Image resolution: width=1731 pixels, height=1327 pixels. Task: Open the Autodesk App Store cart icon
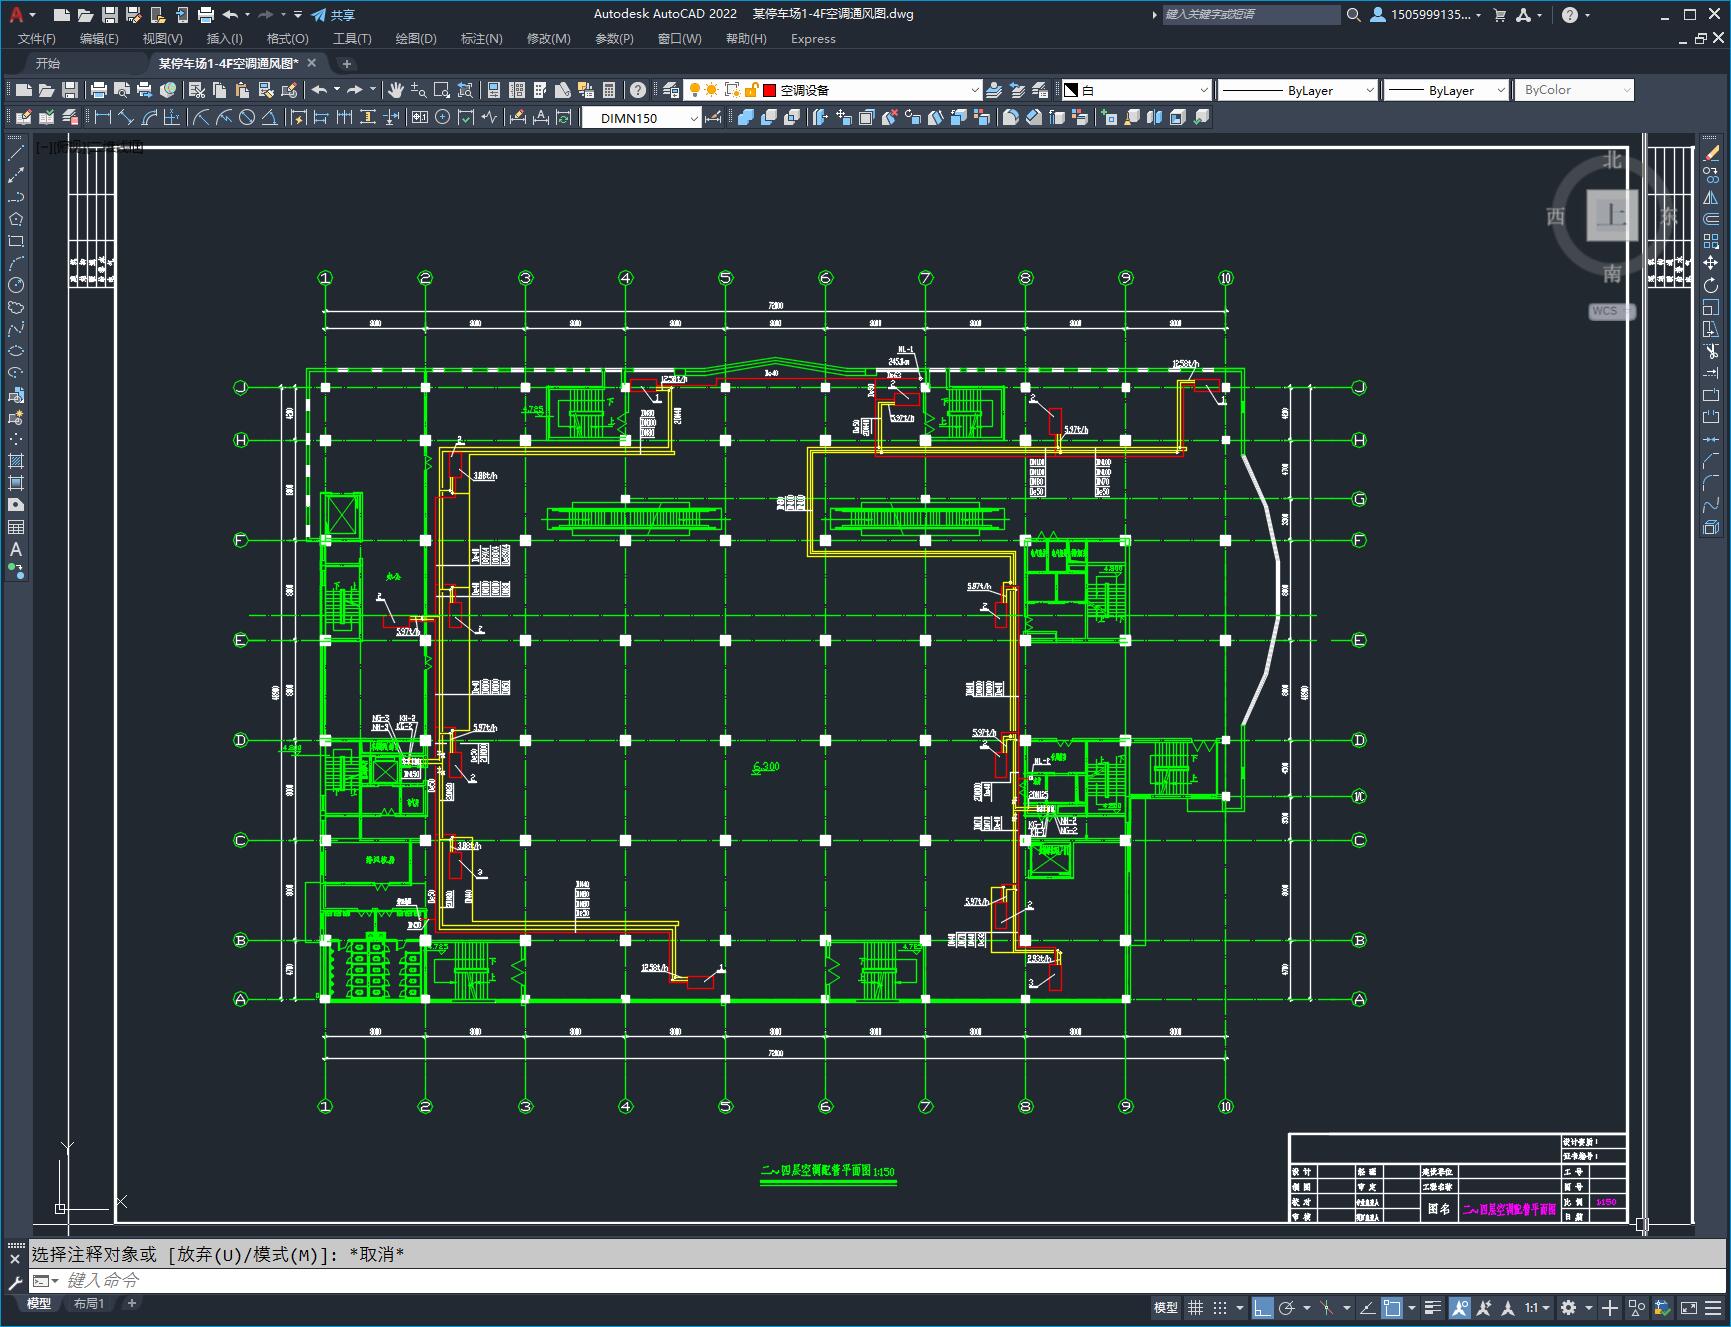click(x=1499, y=15)
